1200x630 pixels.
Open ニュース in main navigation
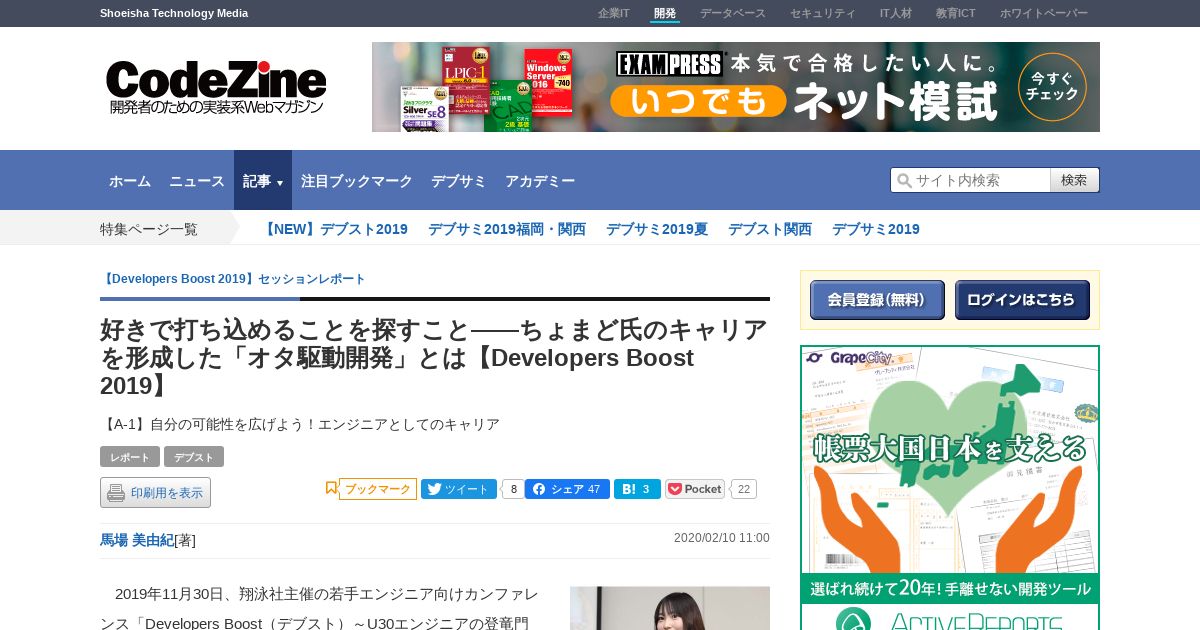coord(197,181)
